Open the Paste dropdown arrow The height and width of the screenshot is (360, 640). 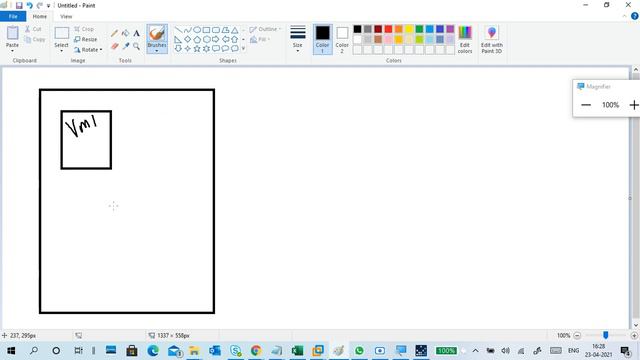[12, 51]
